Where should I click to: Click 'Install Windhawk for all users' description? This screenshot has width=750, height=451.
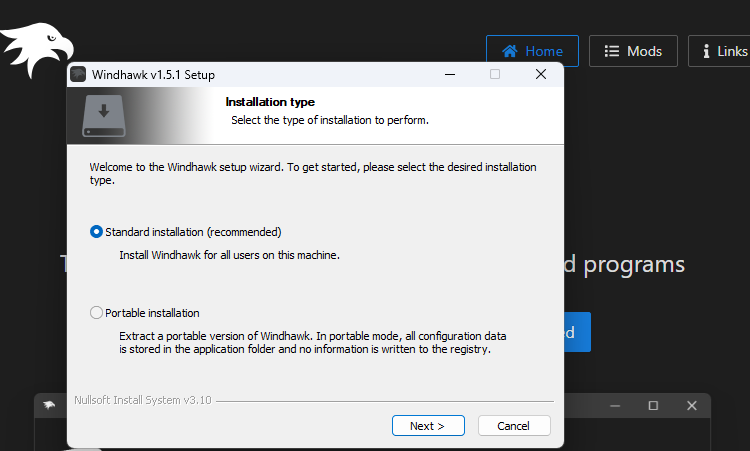[230, 255]
